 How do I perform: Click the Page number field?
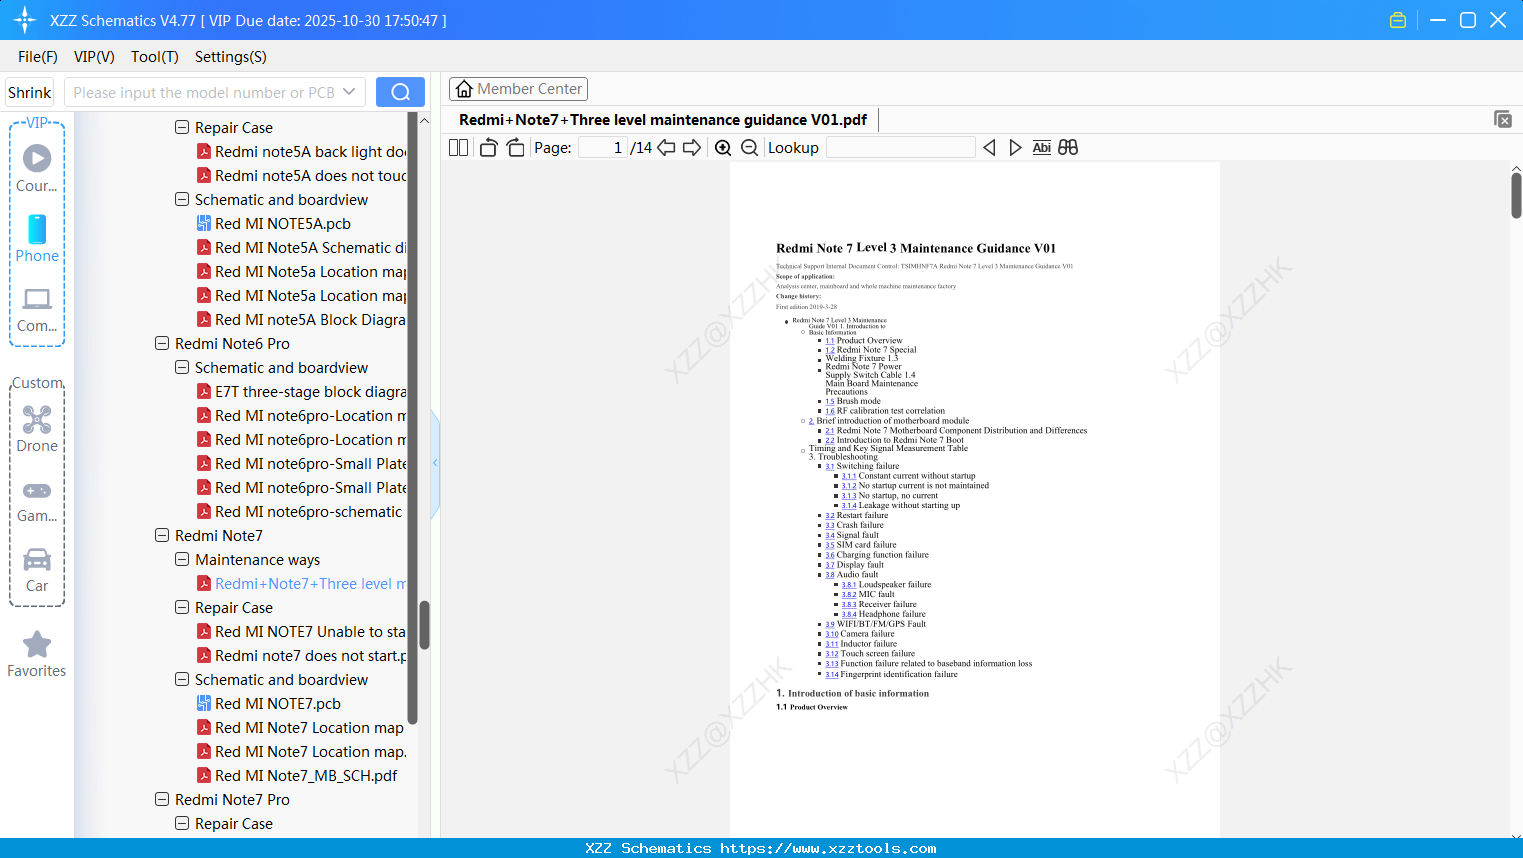603,148
